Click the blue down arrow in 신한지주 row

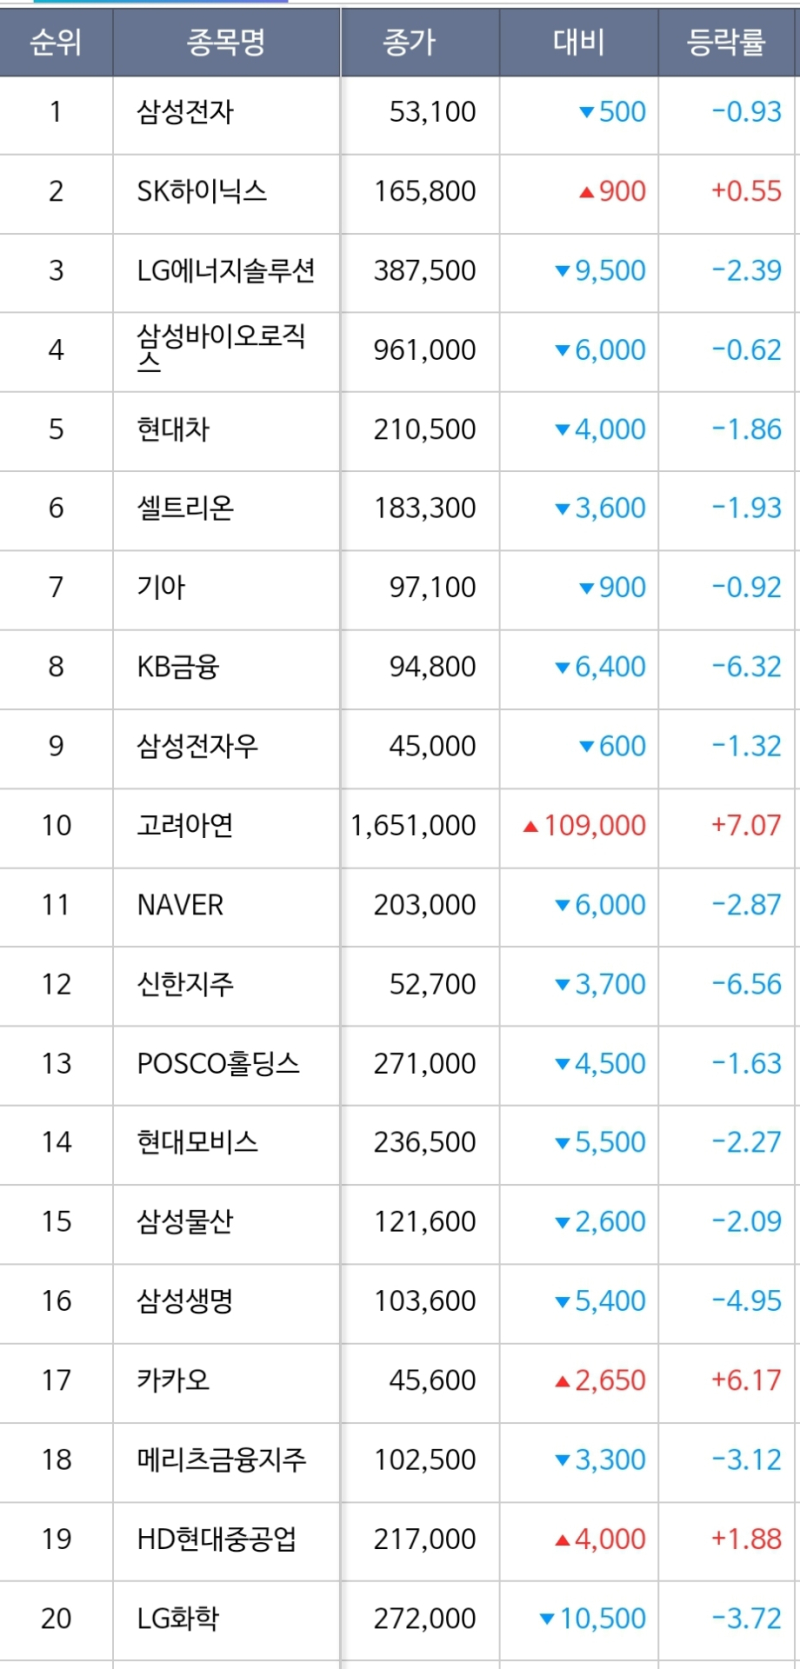tap(563, 985)
